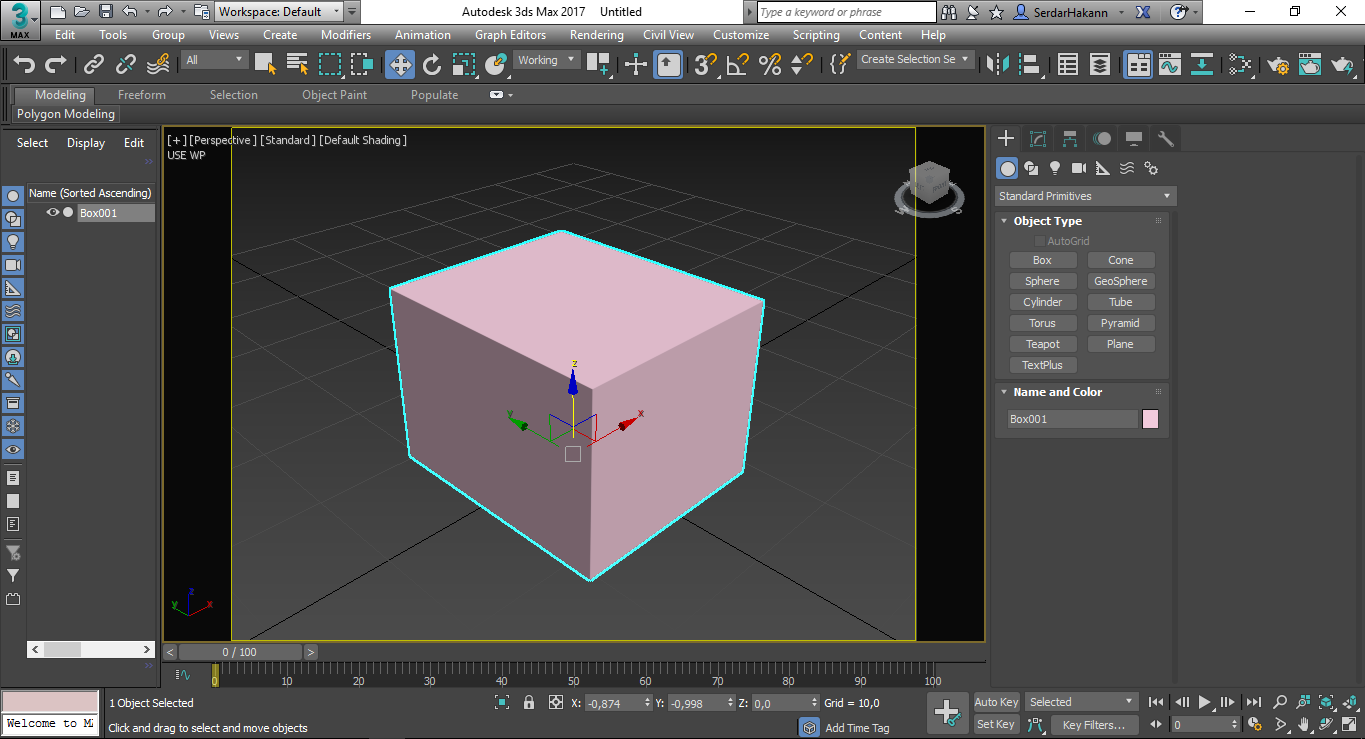Open the Modify panel tab
Viewport: 1365px width, 739px height.
point(1038,139)
